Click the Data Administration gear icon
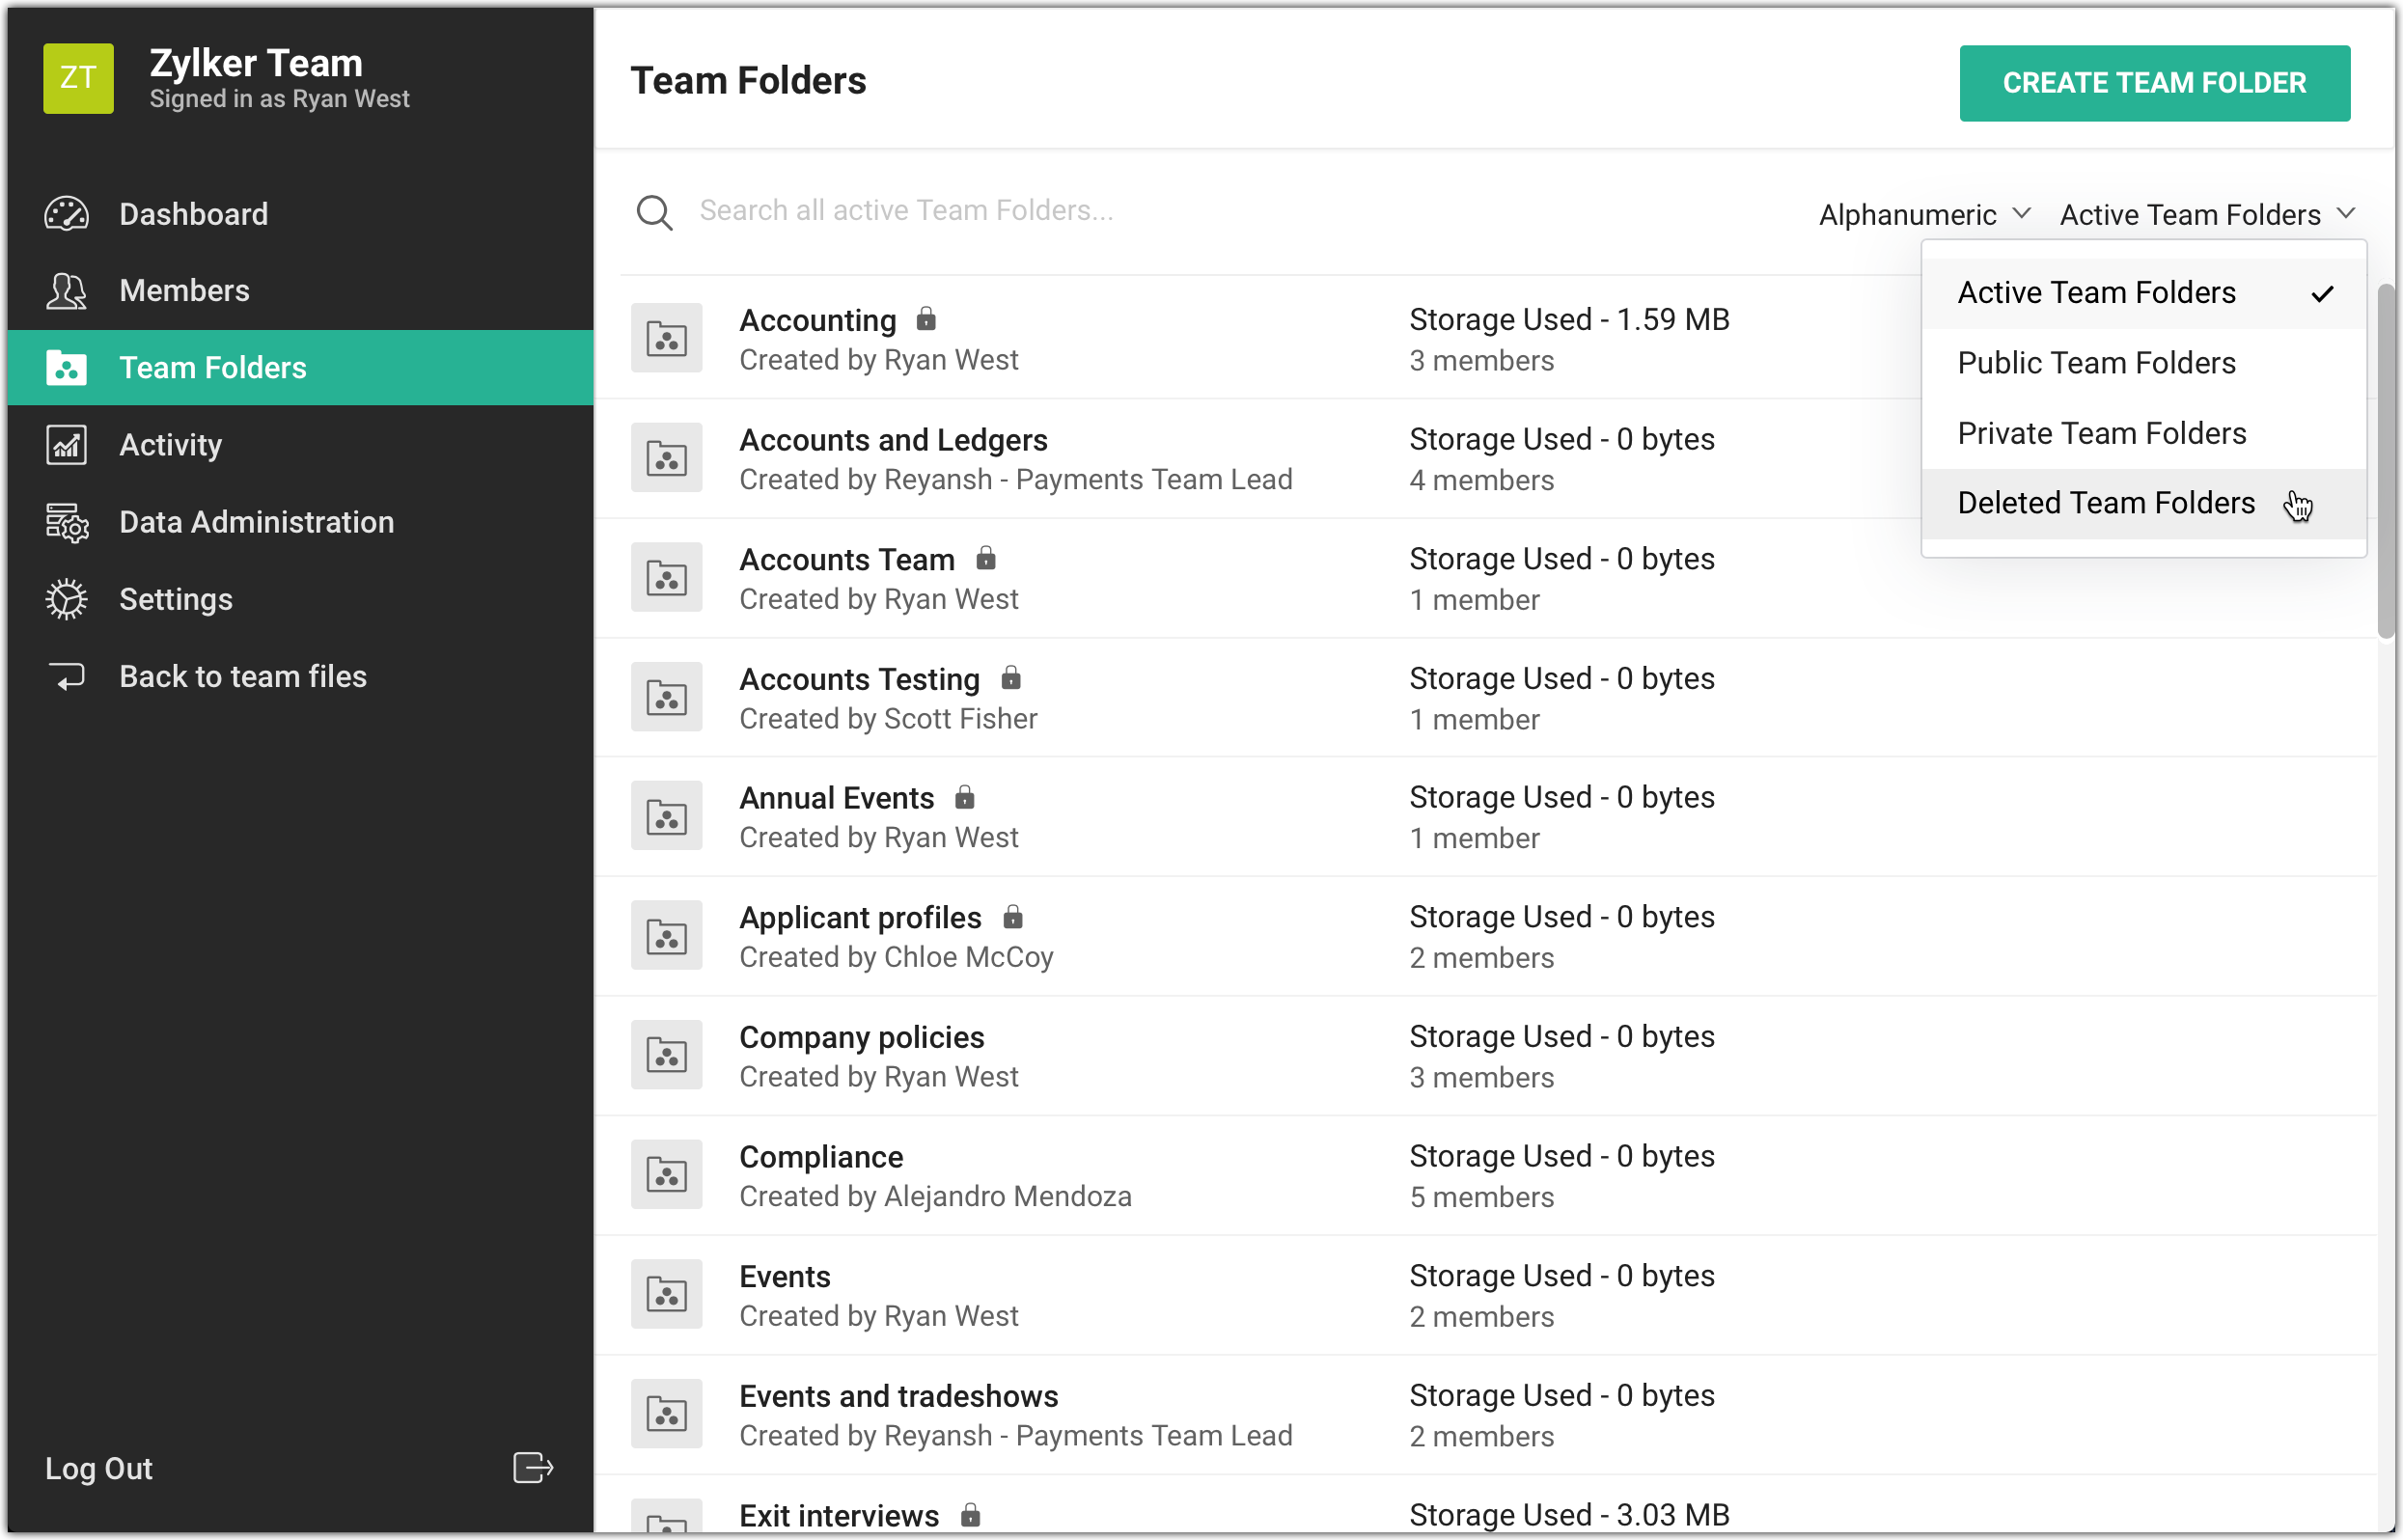This screenshot has width=2403, height=1540. (66, 522)
